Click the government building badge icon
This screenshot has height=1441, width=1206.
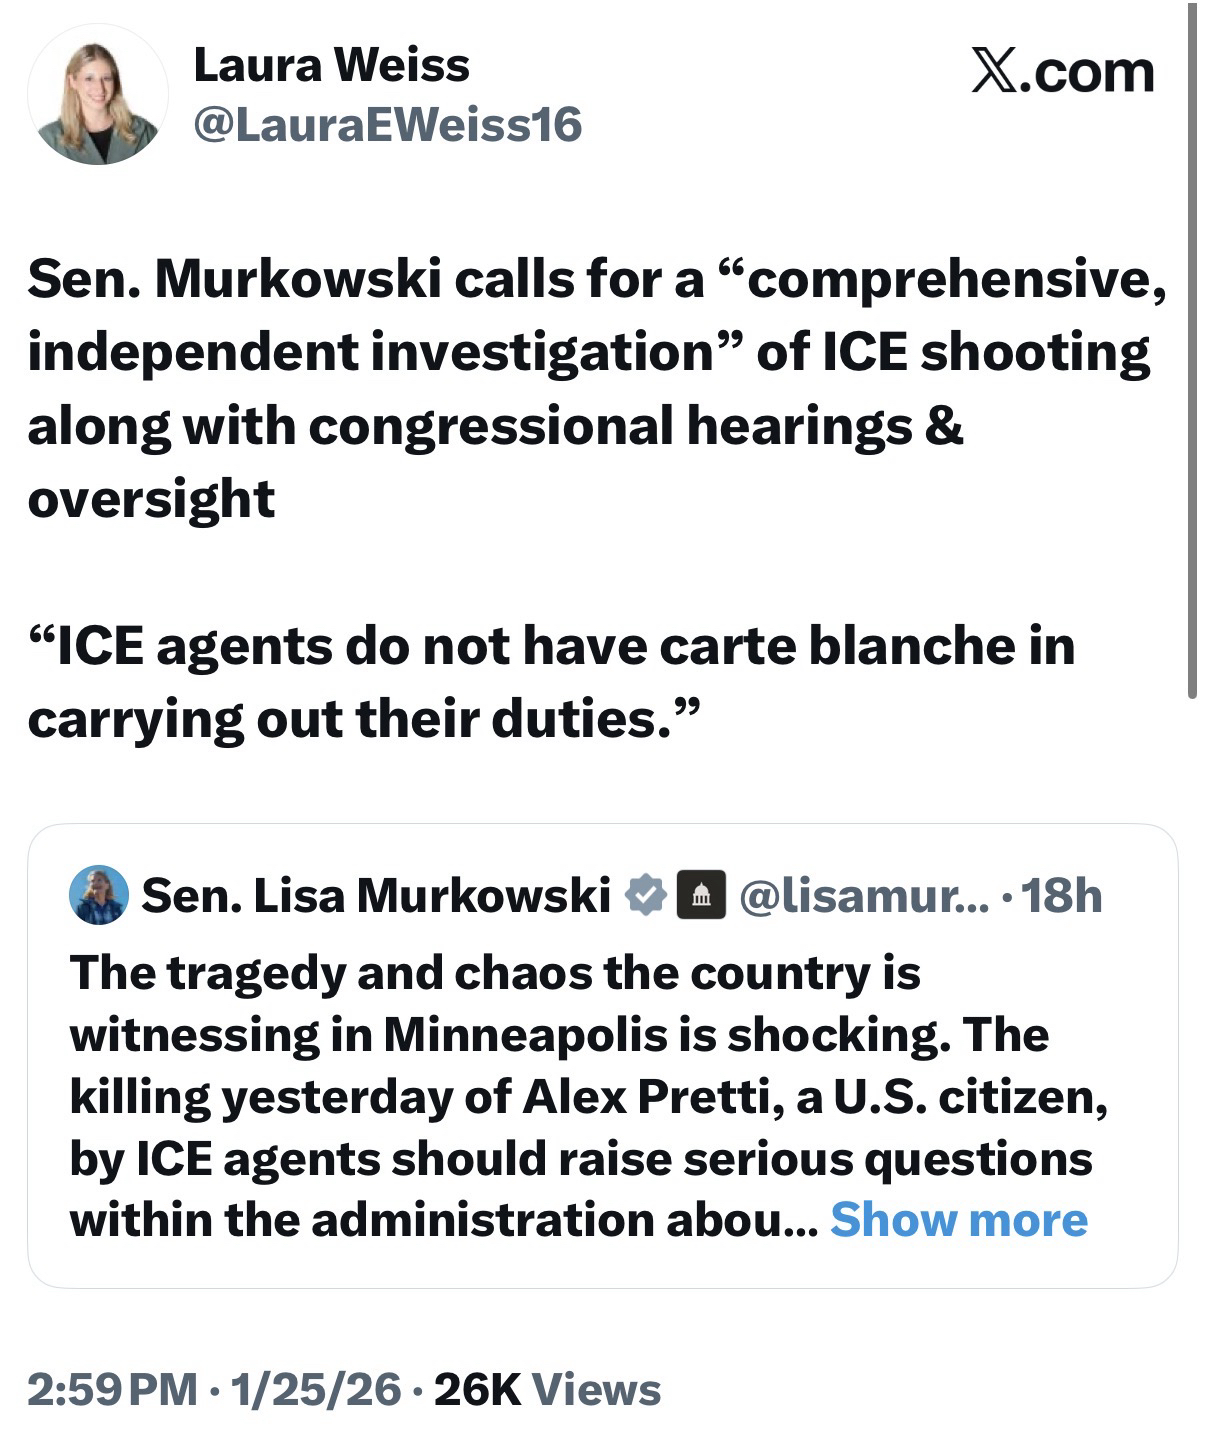[701, 894]
